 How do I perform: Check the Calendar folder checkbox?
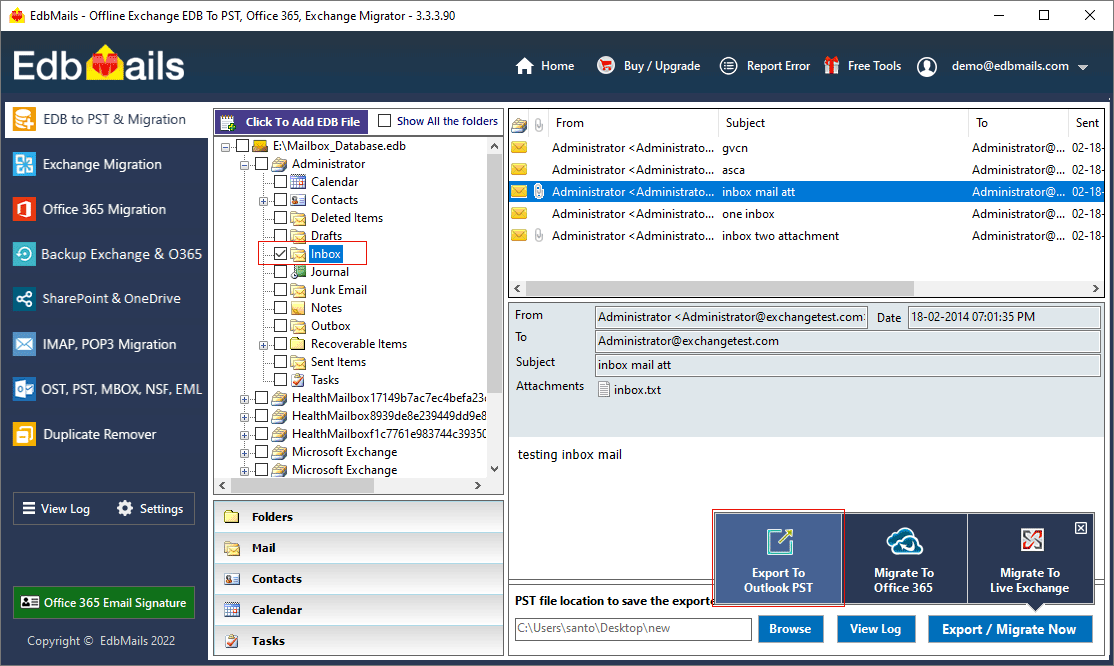pos(281,182)
